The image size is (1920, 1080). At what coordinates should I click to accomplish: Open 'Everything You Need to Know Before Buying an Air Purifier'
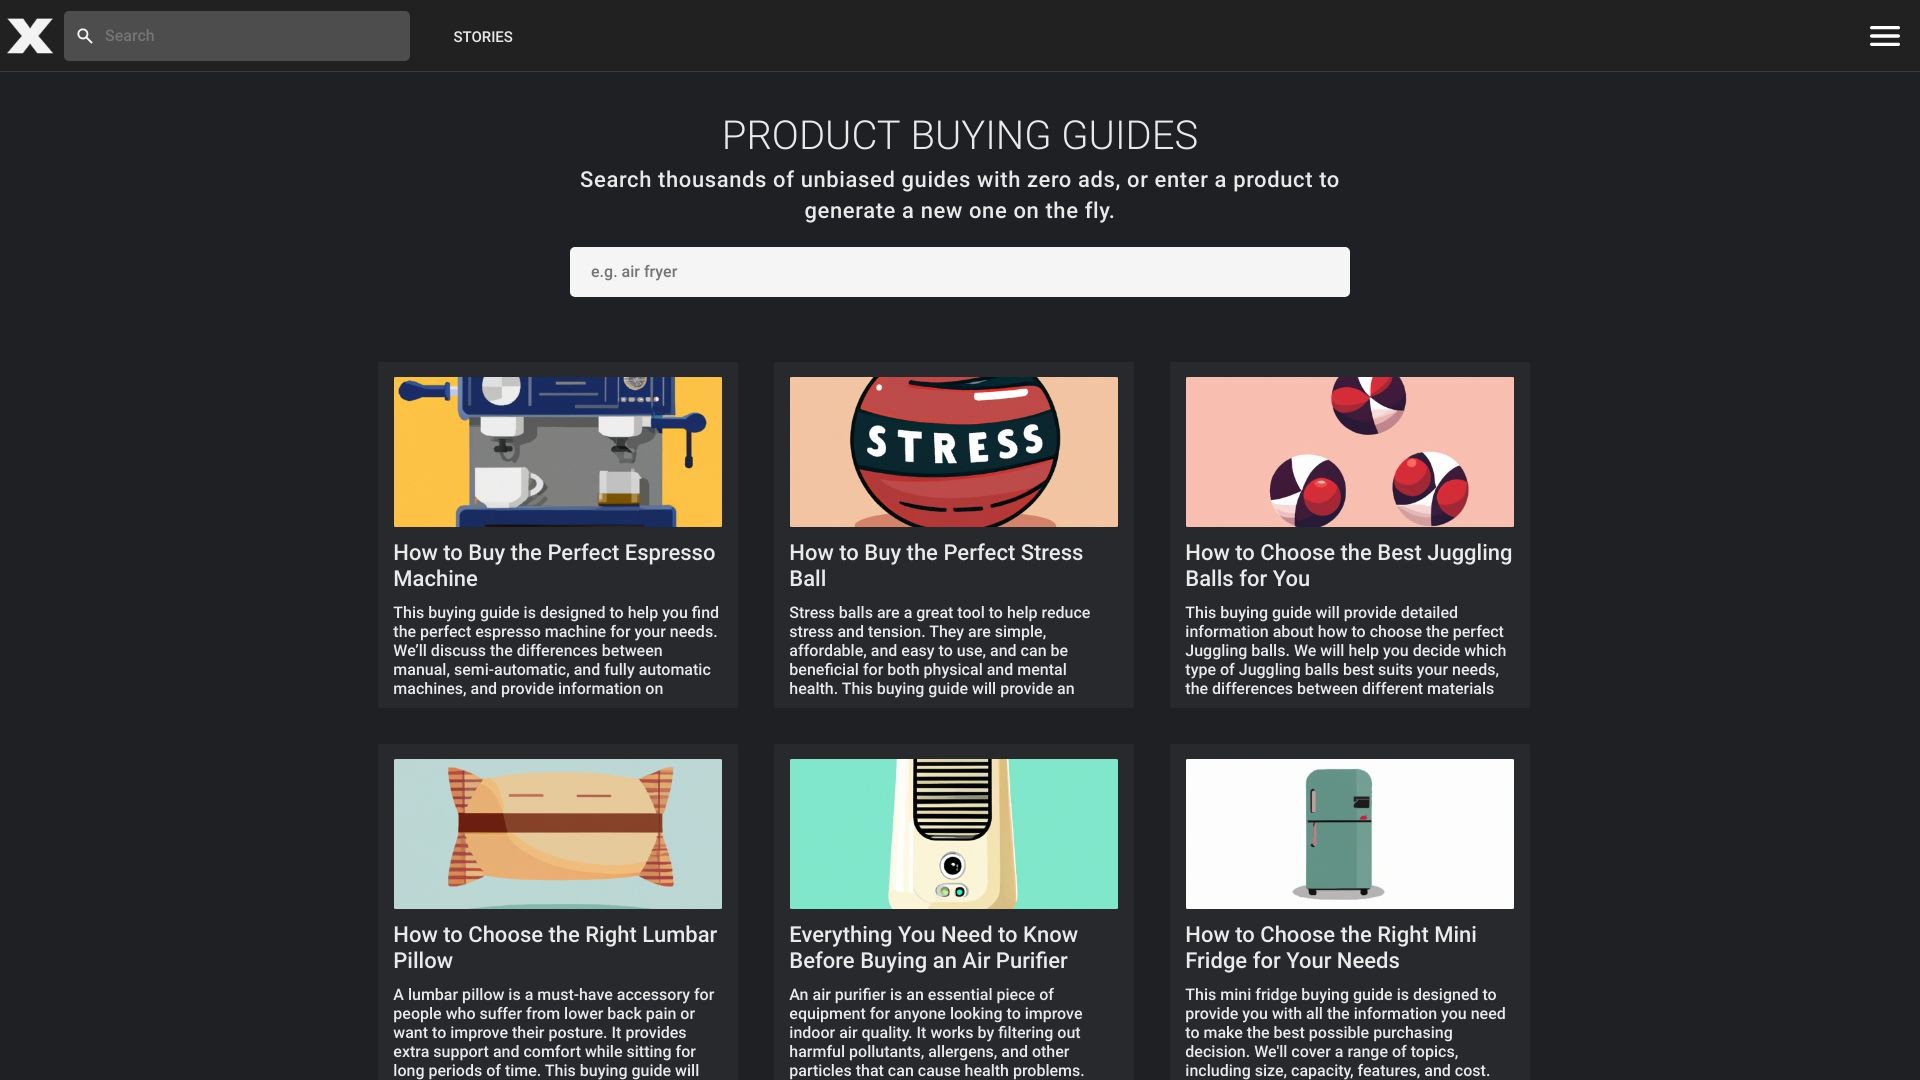933,947
